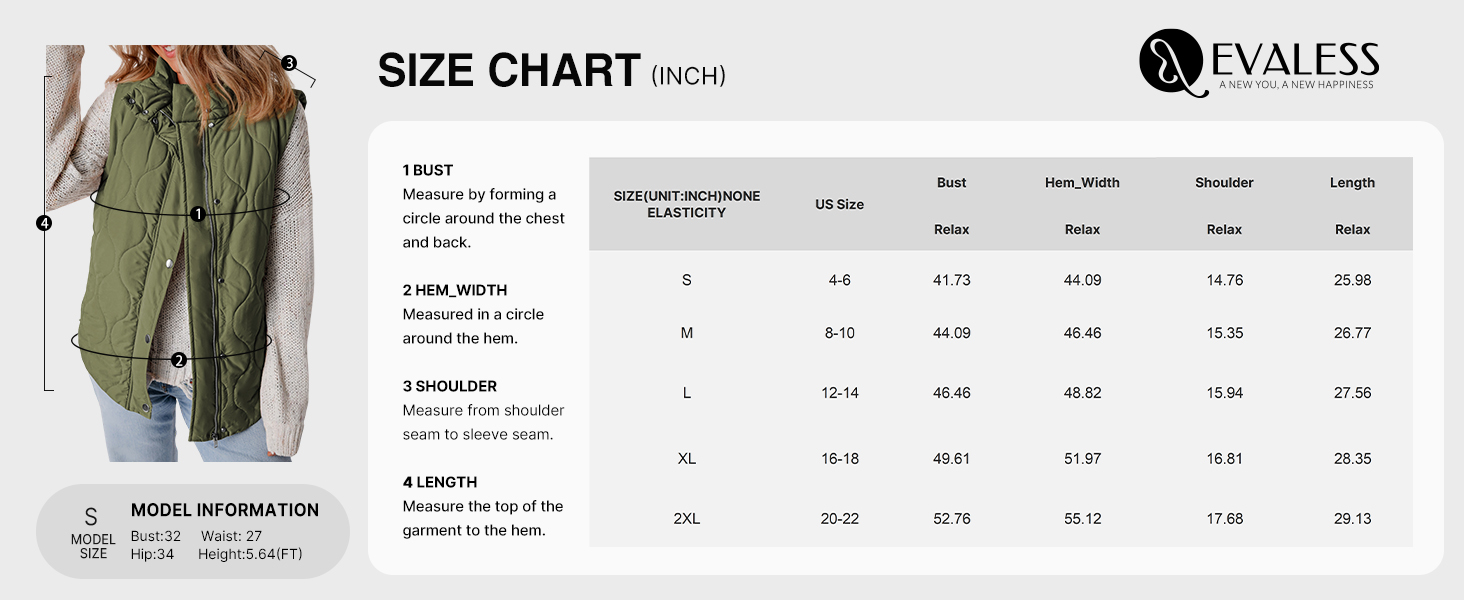Click the 2 HEM_WIDTH measurement heading
The height and width of the screenshot is (600, 1464).
[454, 290]
